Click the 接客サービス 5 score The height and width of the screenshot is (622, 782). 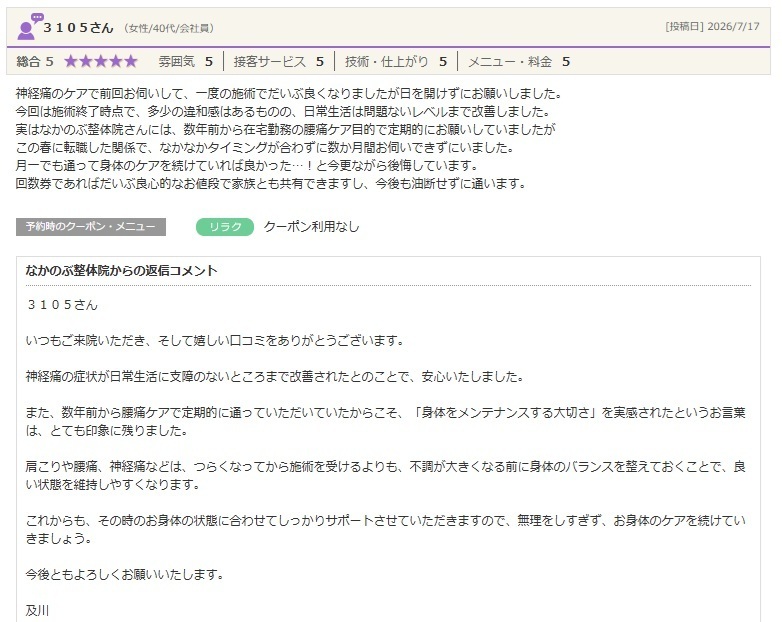pyautogui.click(x=279, y=61)
